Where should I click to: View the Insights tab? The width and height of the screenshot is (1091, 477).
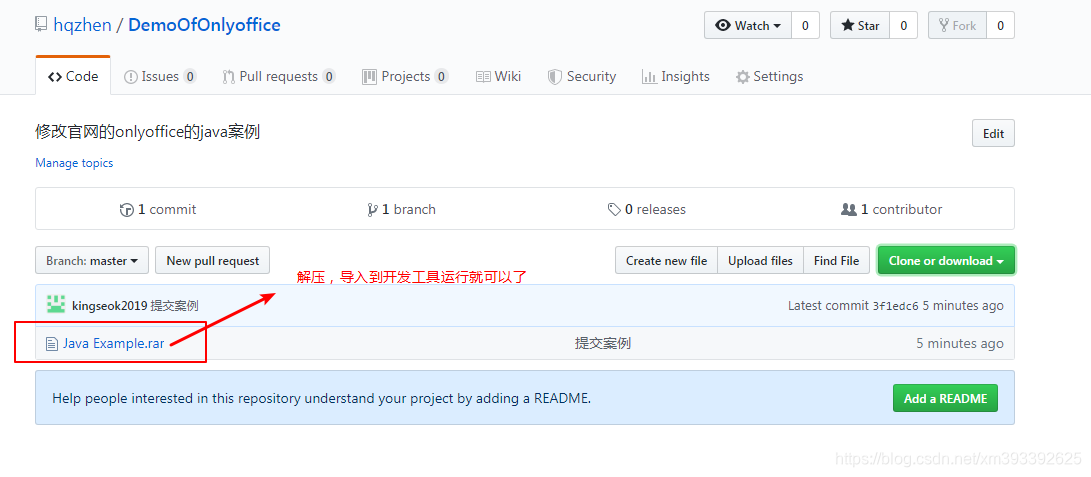click(676, 76)
